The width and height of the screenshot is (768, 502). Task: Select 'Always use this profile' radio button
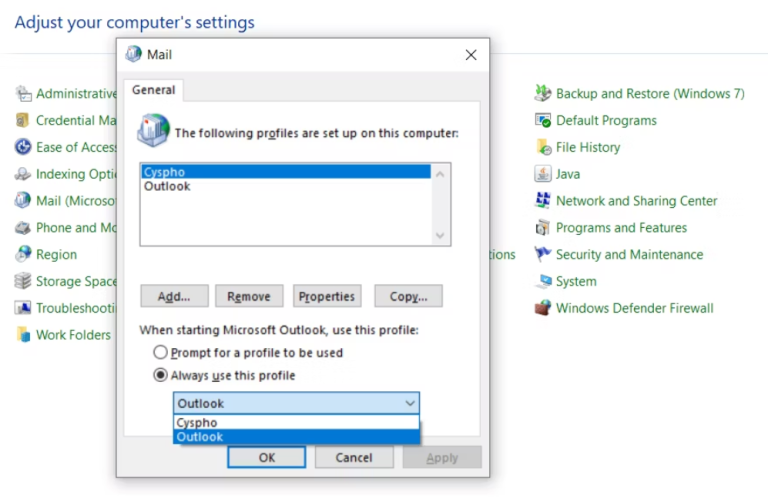(160, 375)
